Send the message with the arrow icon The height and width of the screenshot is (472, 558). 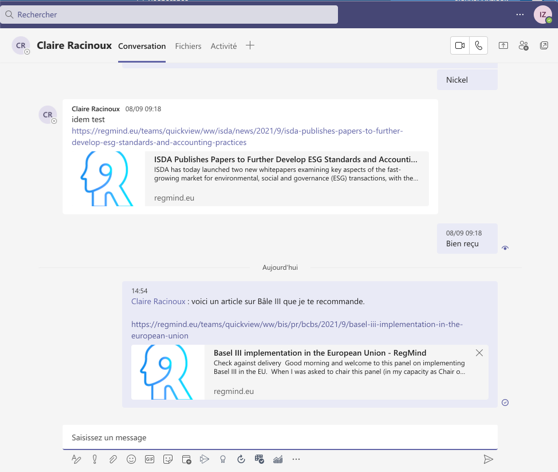(488, 459)
